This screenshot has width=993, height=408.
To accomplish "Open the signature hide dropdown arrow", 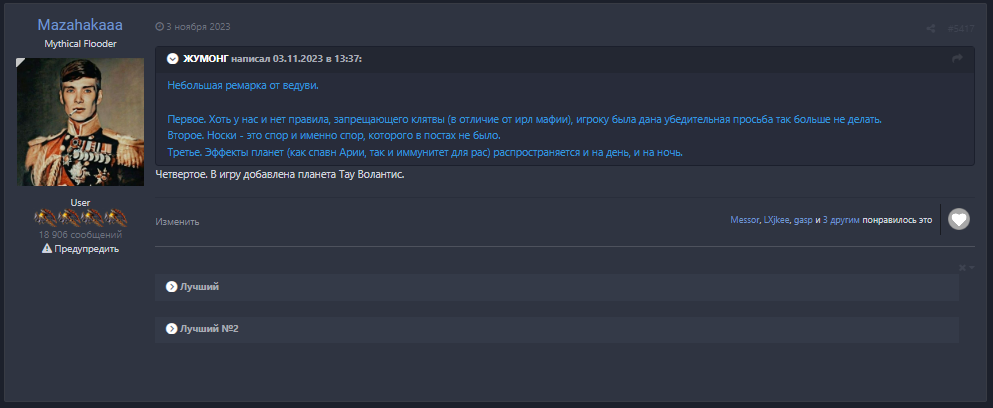I will (x=971, y=267).
